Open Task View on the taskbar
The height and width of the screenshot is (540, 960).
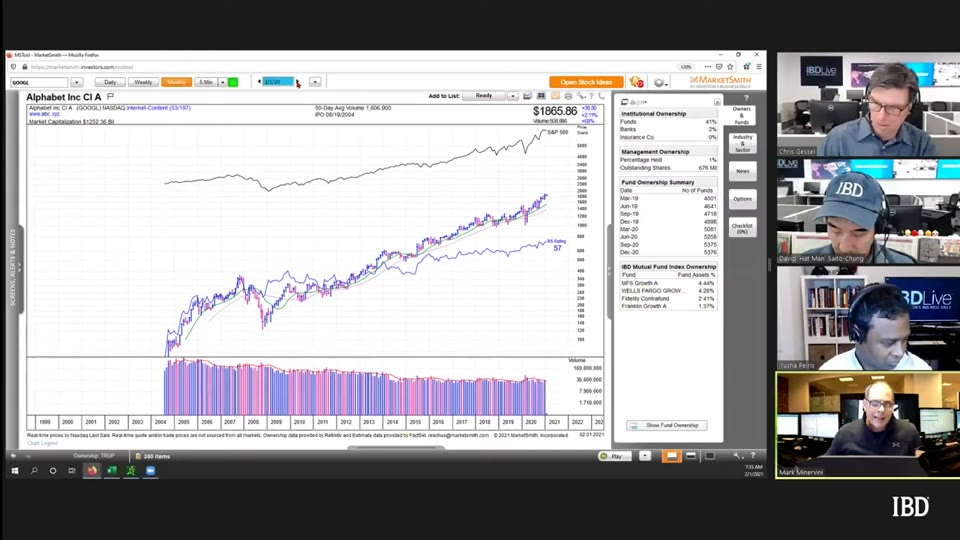point(72,471)
